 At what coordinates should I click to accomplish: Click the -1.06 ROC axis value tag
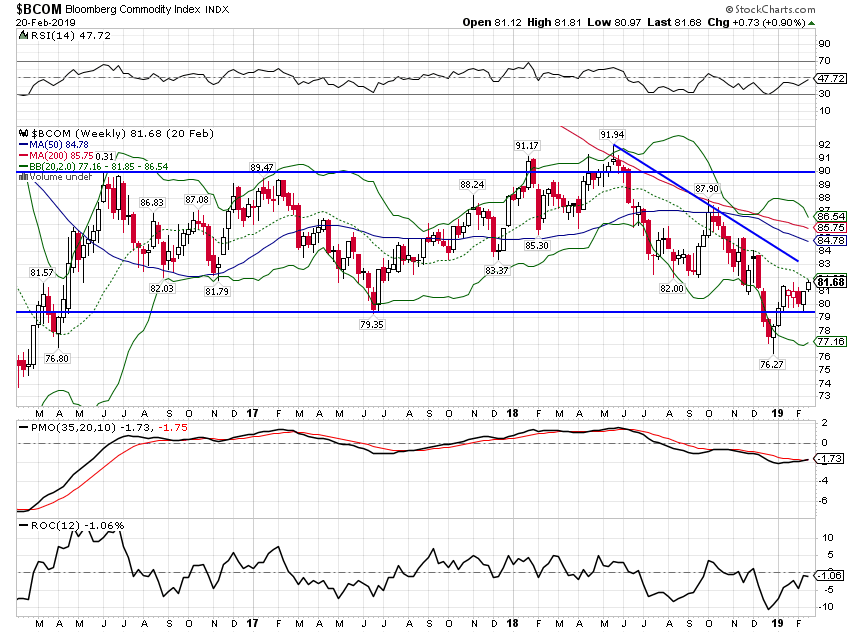(829, 576)
